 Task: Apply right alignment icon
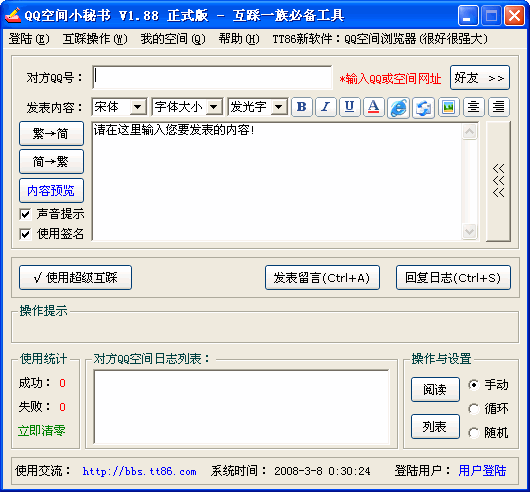[x=499, y=107]
